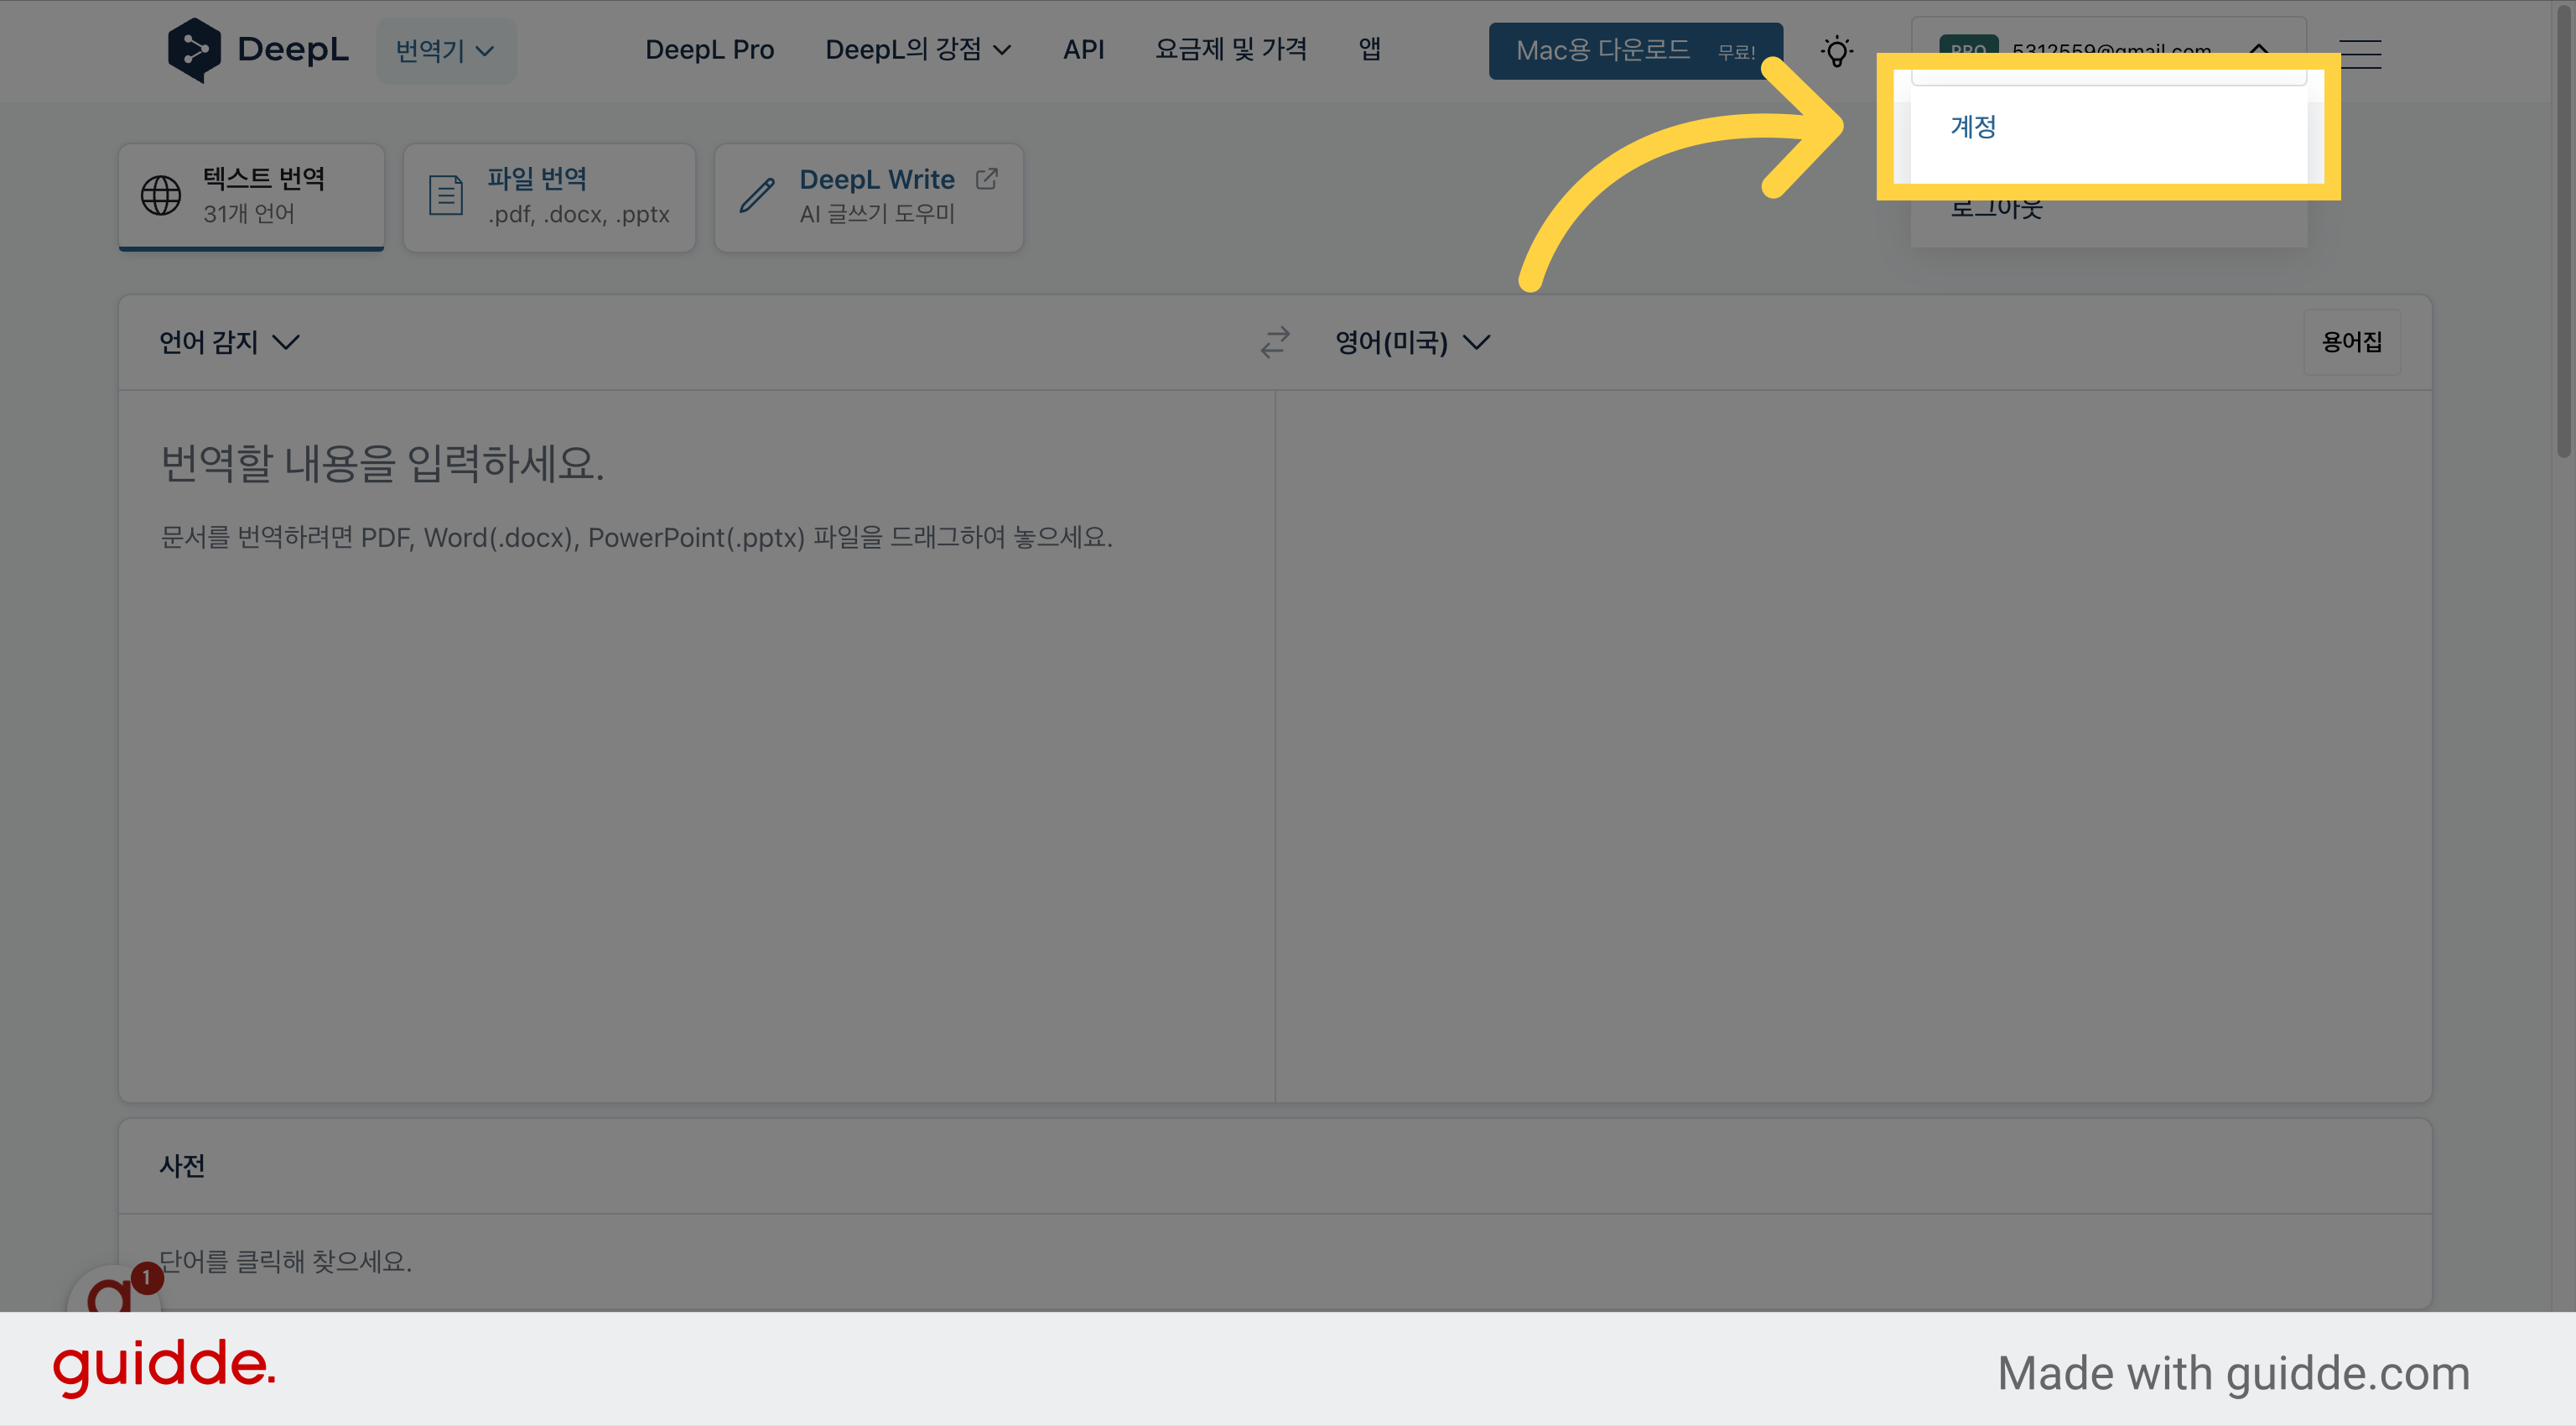Screen dimensions: 2576x1426
Task: Expand the 번역기 product dropdown
Action: 446,50
